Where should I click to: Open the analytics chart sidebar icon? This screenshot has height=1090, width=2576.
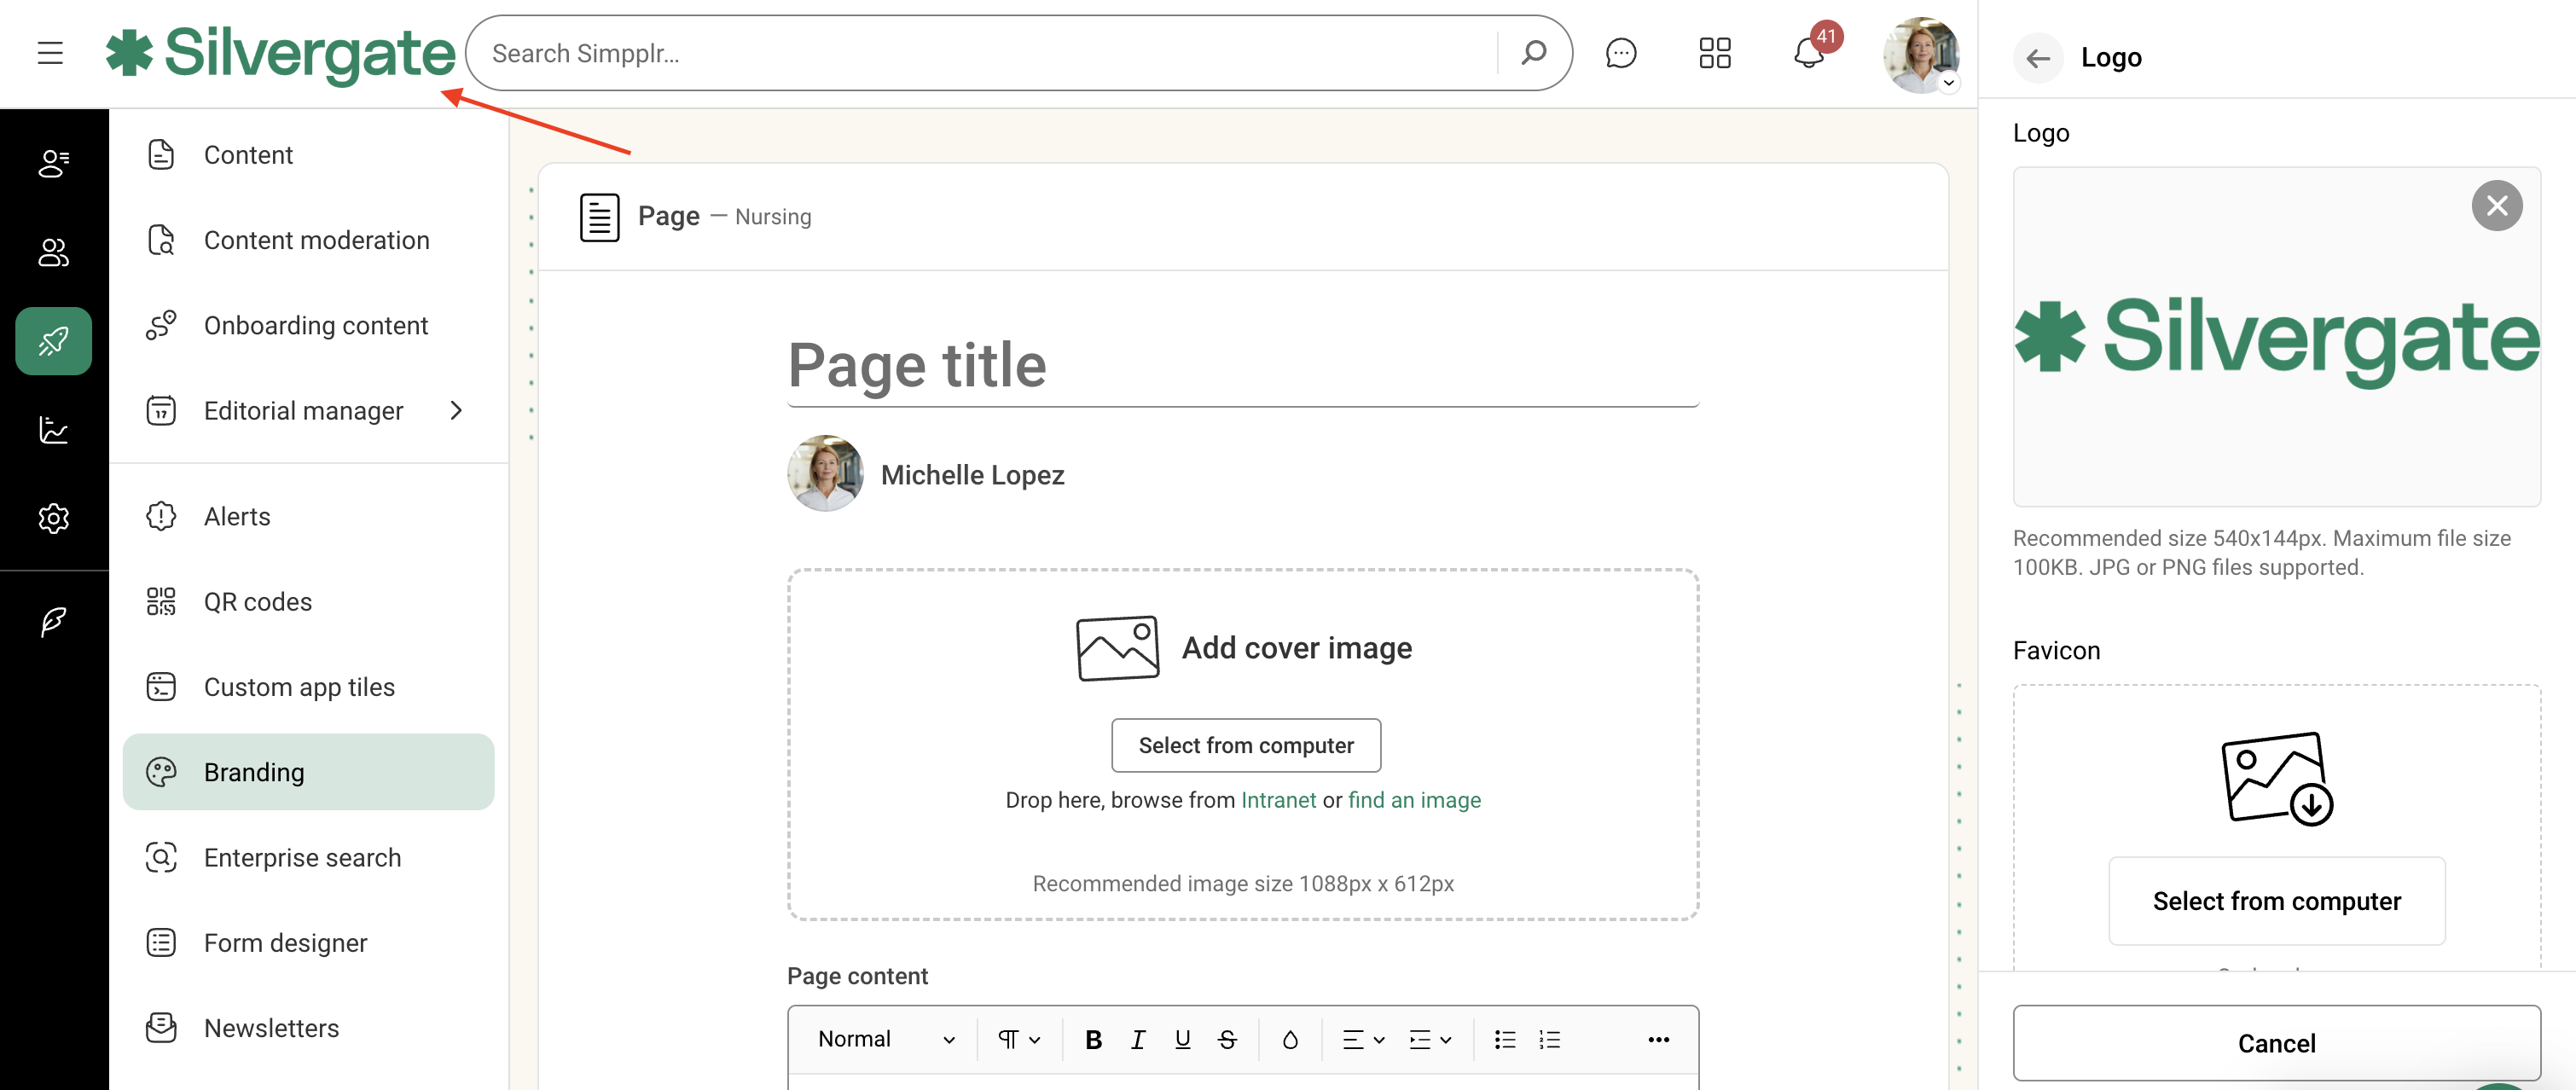click(54, 430)
